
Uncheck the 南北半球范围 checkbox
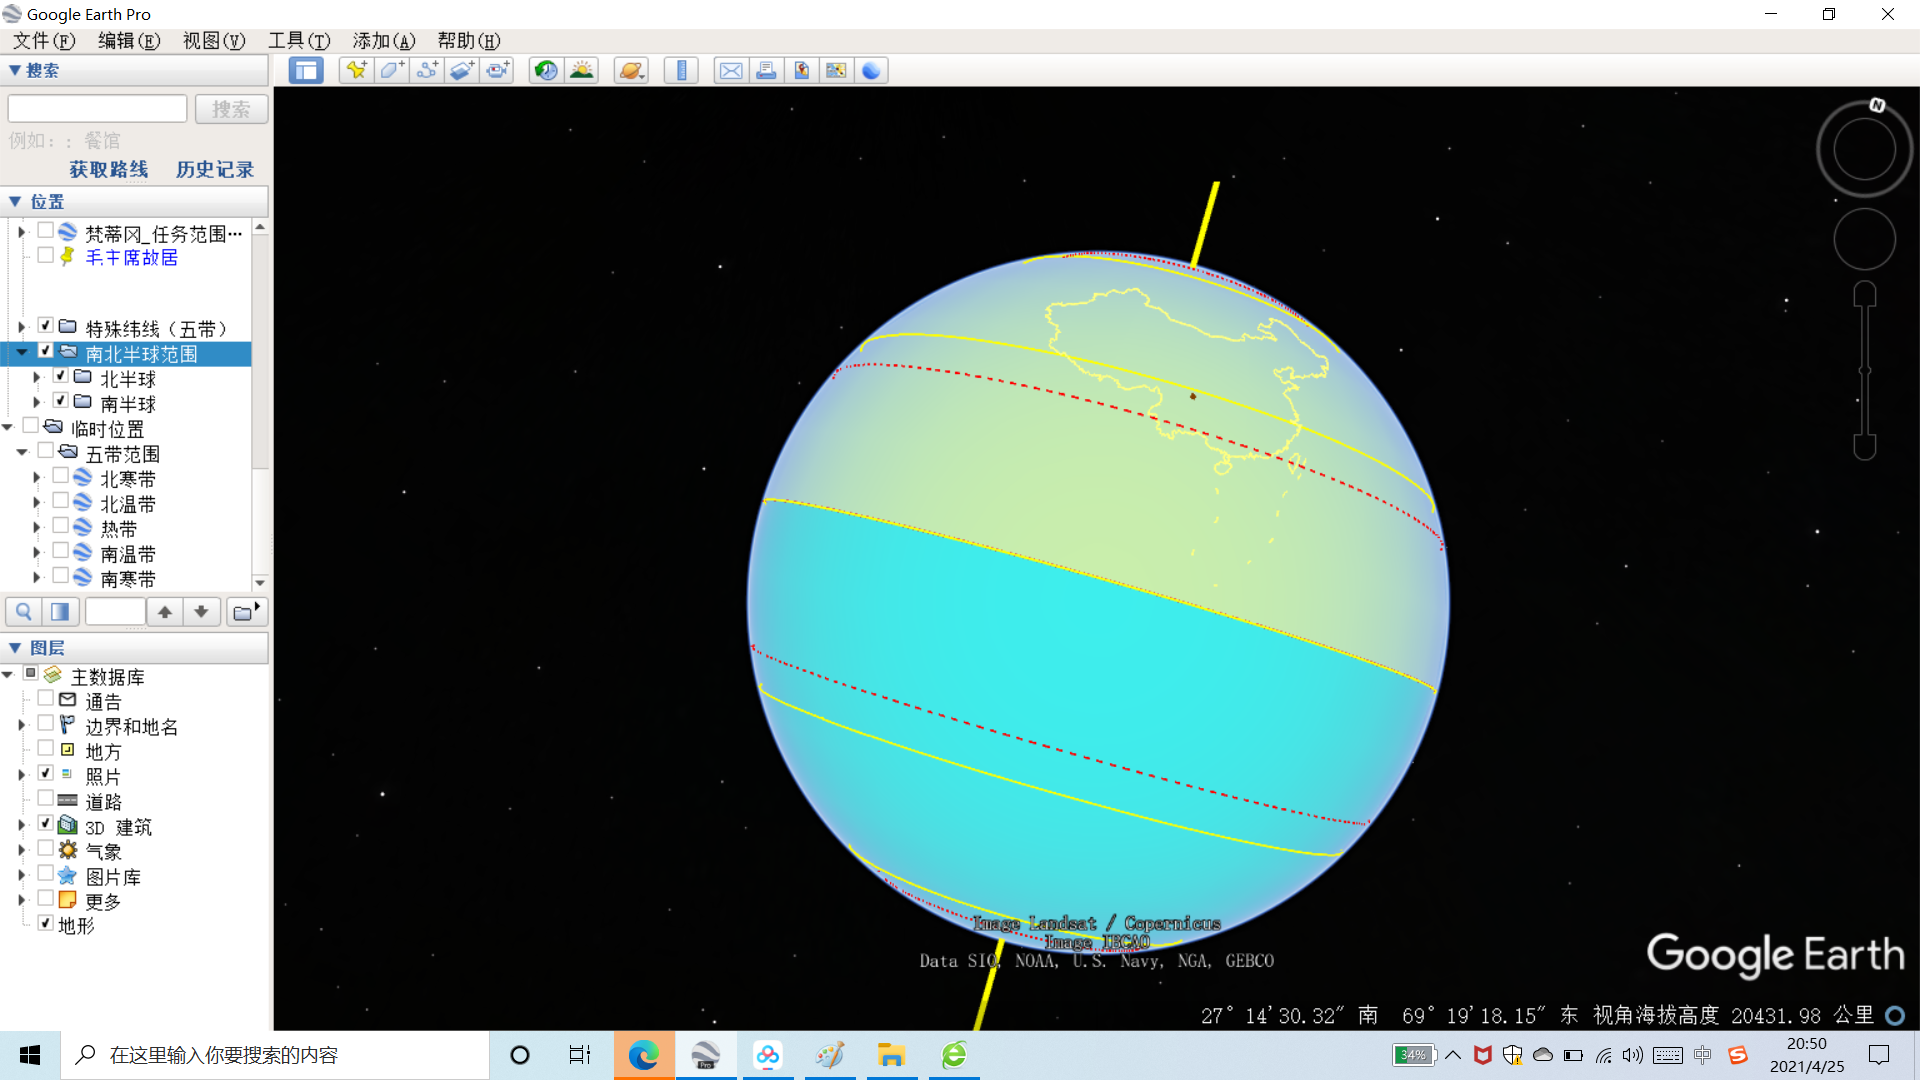[x=46, y=351]
